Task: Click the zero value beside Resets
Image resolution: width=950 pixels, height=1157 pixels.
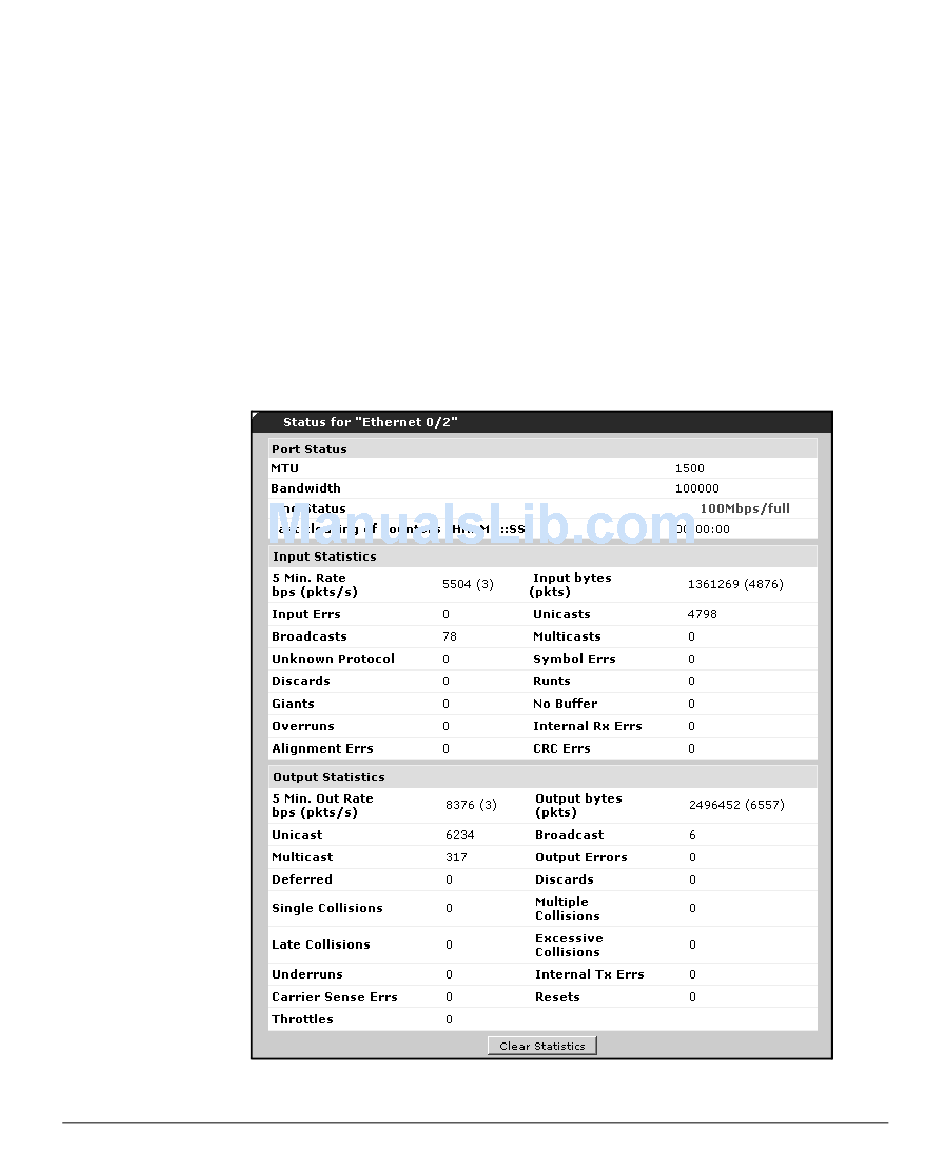Action: (x=692, y=997)
